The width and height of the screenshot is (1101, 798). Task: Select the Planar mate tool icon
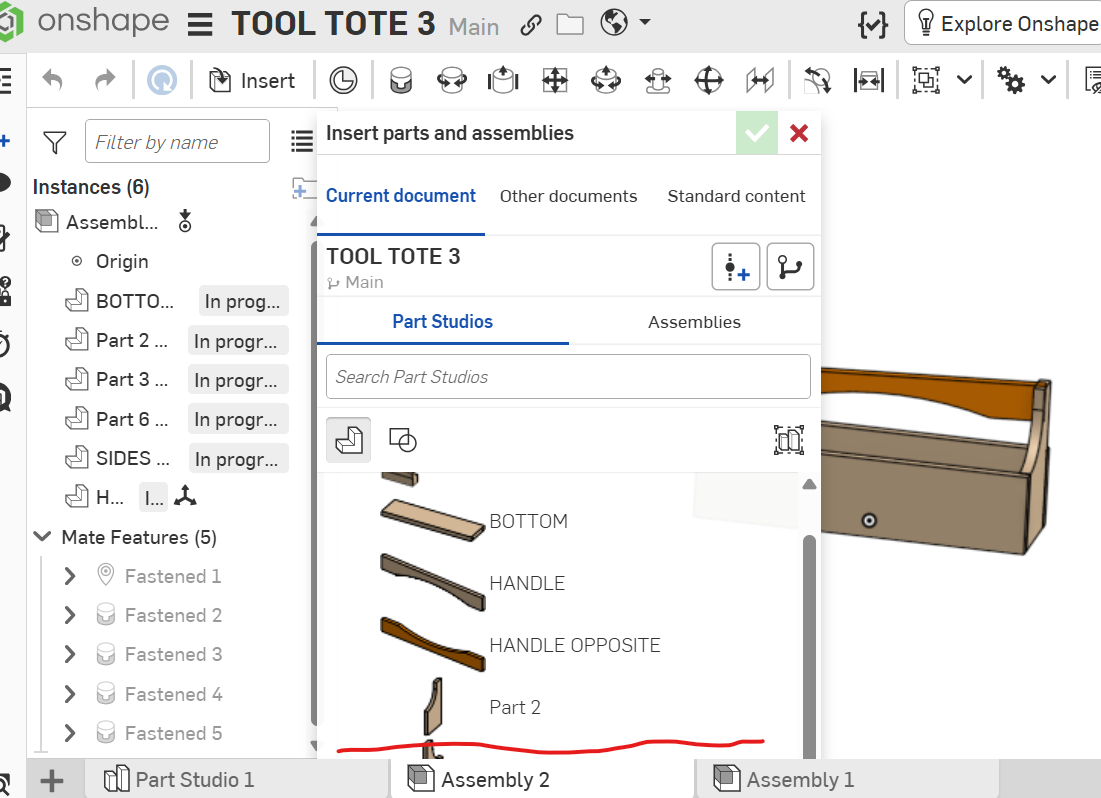(554, 81)
